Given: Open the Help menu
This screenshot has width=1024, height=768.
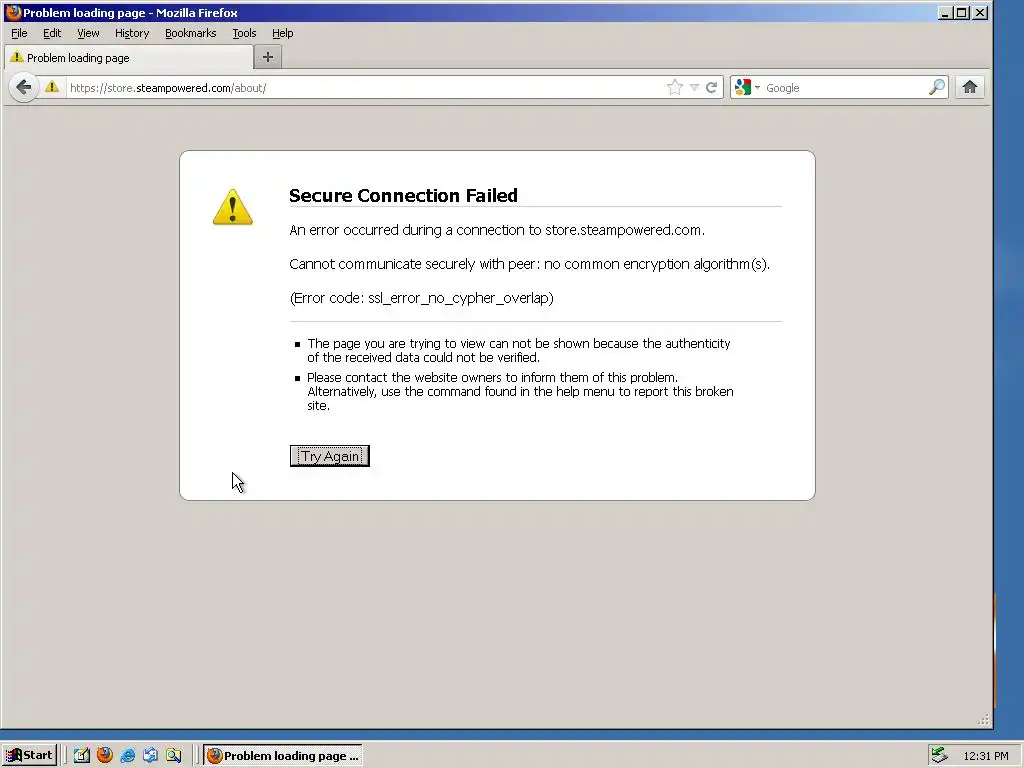Looking at the screenshot, I should (282, 33).
